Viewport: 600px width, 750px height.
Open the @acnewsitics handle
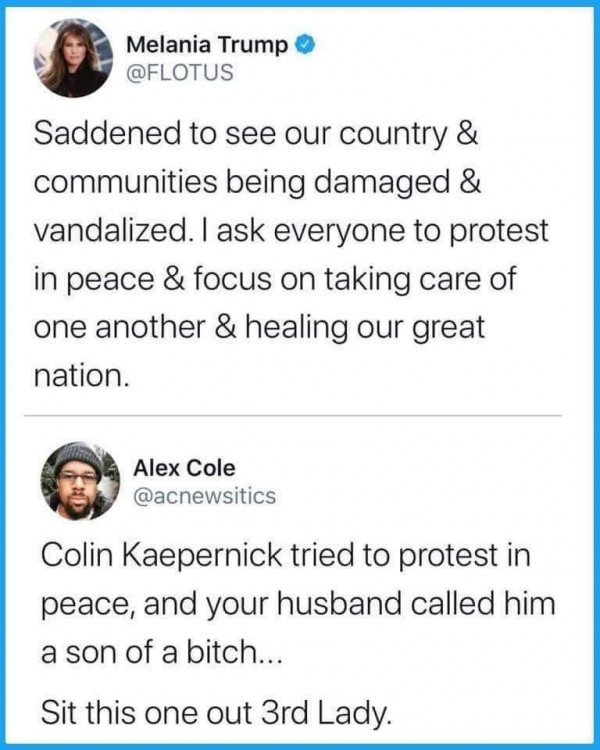204,496
